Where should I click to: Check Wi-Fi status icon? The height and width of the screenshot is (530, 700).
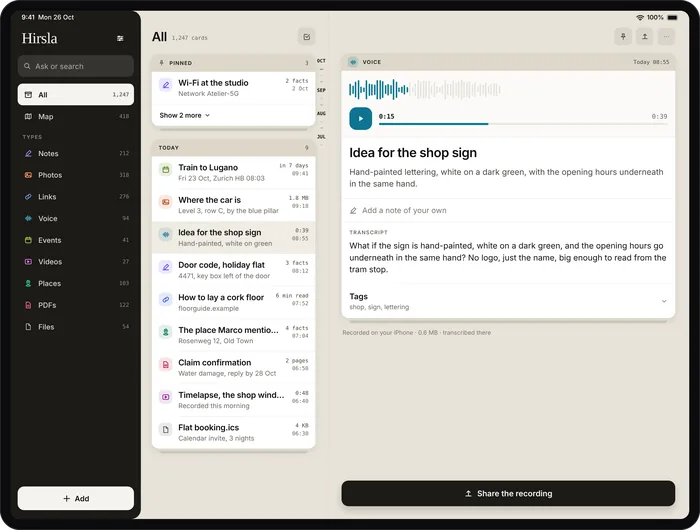coord(640,17)
